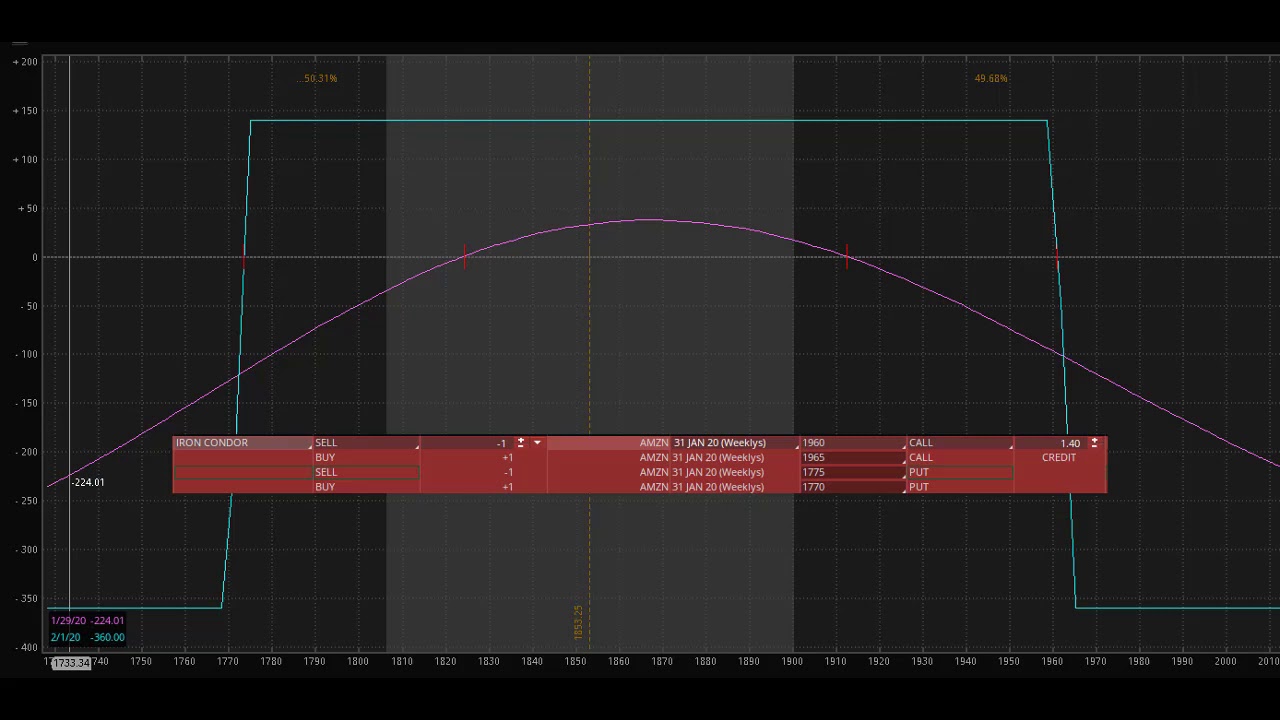Viewport: 1280px width, 720px height.
Task: Click the 2/1/20 -360.00 legend entry
Action: coord(88,637)
